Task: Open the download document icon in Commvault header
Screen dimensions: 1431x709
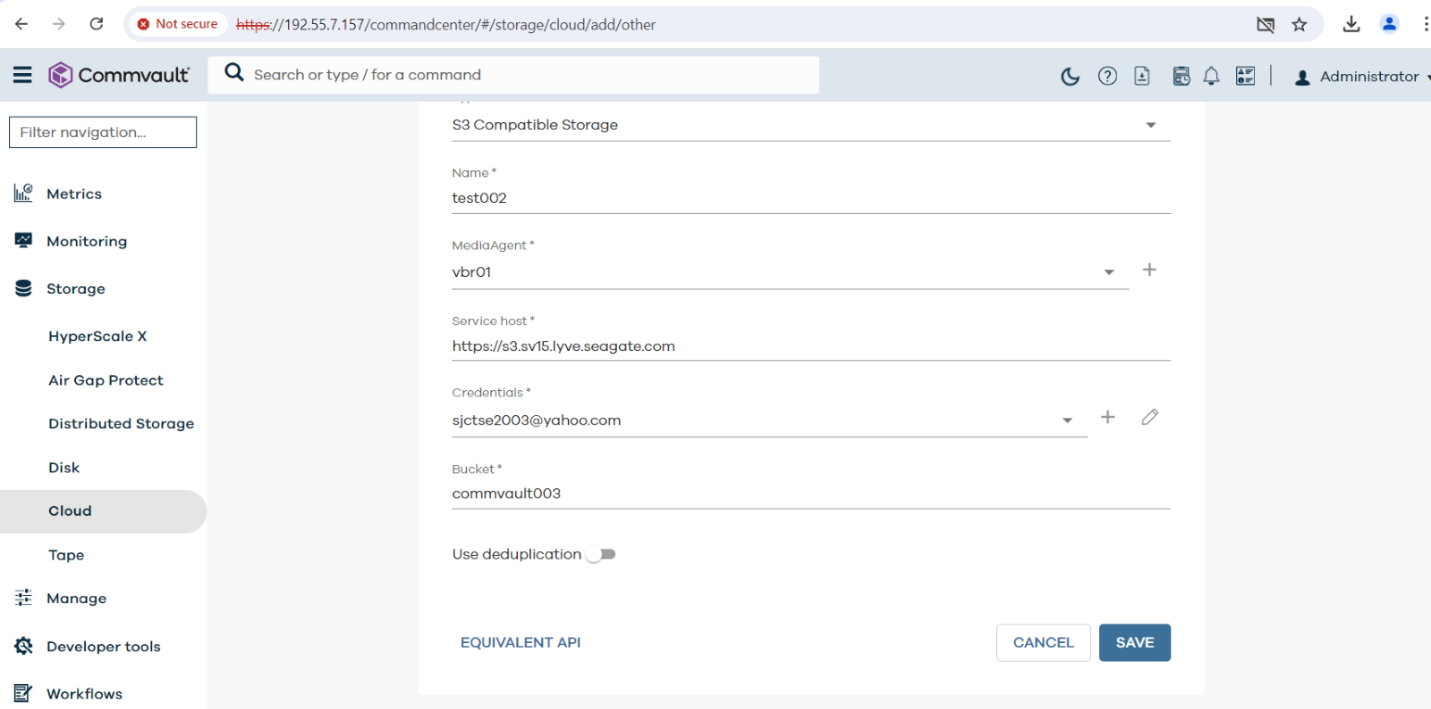Action: pyautogui.click(x=1142, y=76)
